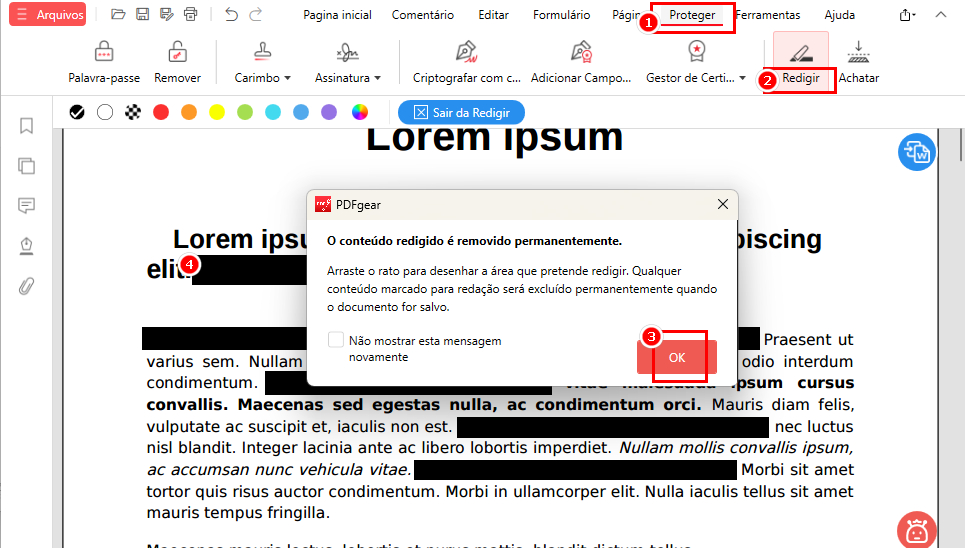Pick the green color swatch

pyautogui.click(x=245, y=112)
